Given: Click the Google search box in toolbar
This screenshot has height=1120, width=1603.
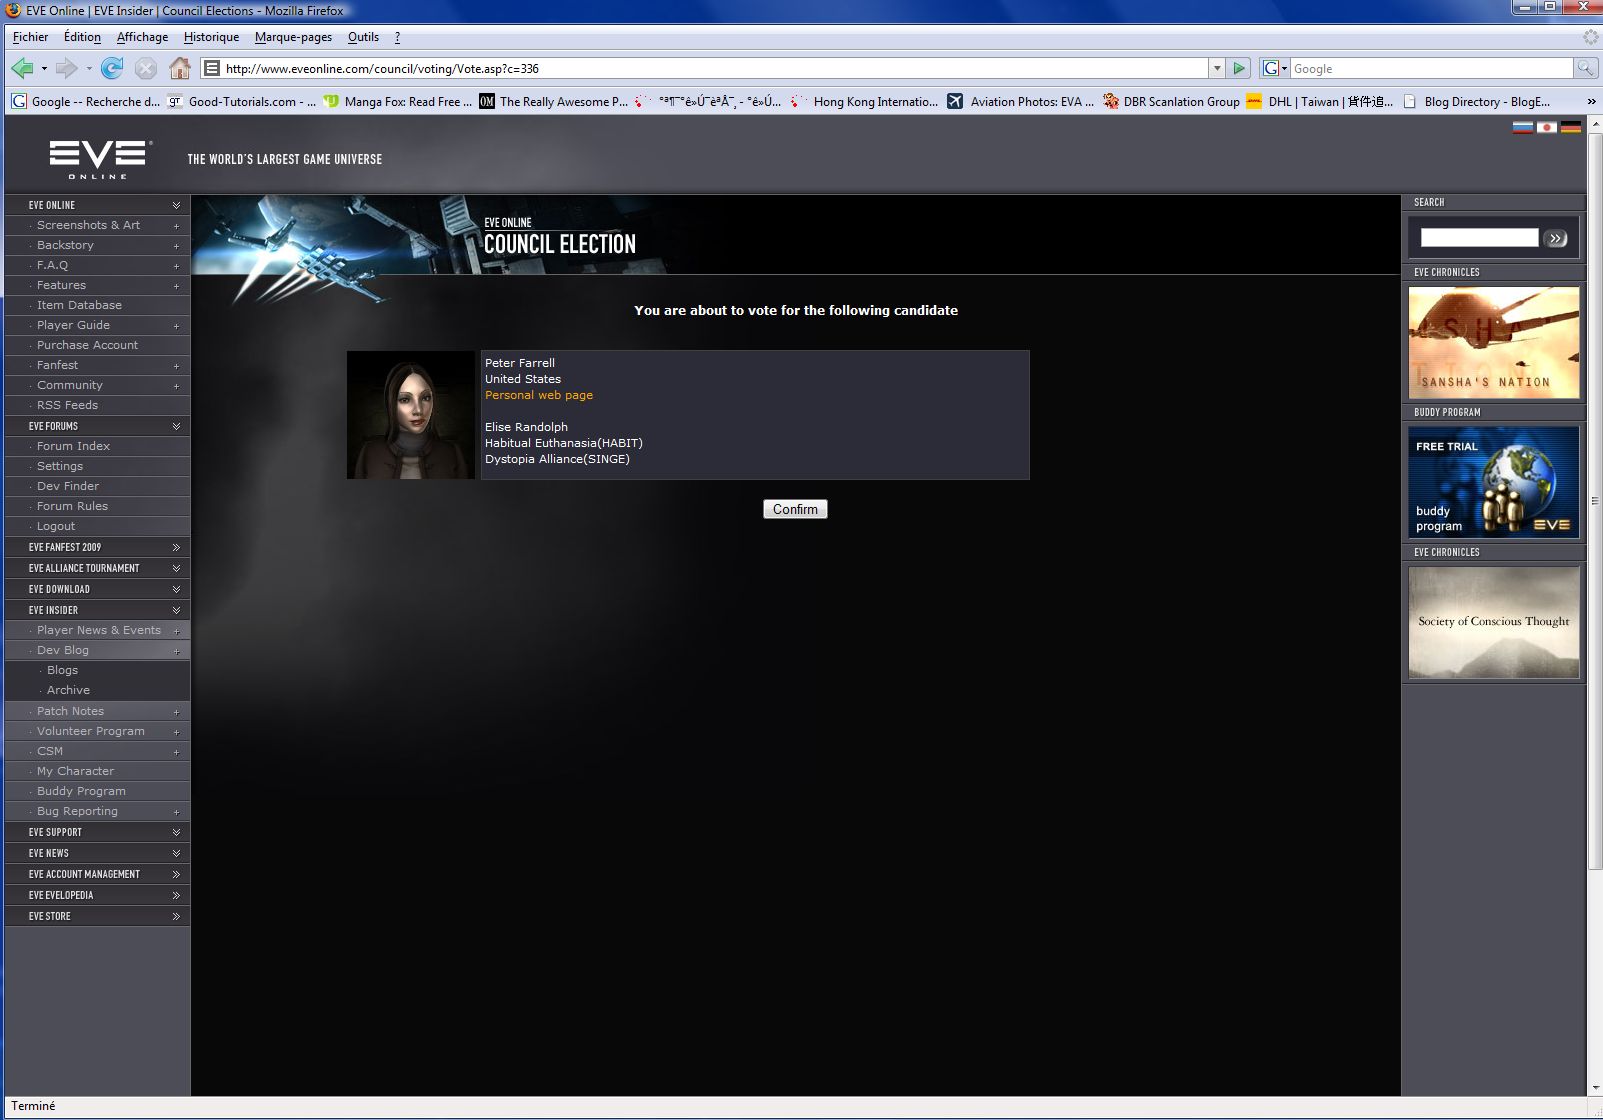Looking at the screenshot, I should click(x=1431, y=68).
